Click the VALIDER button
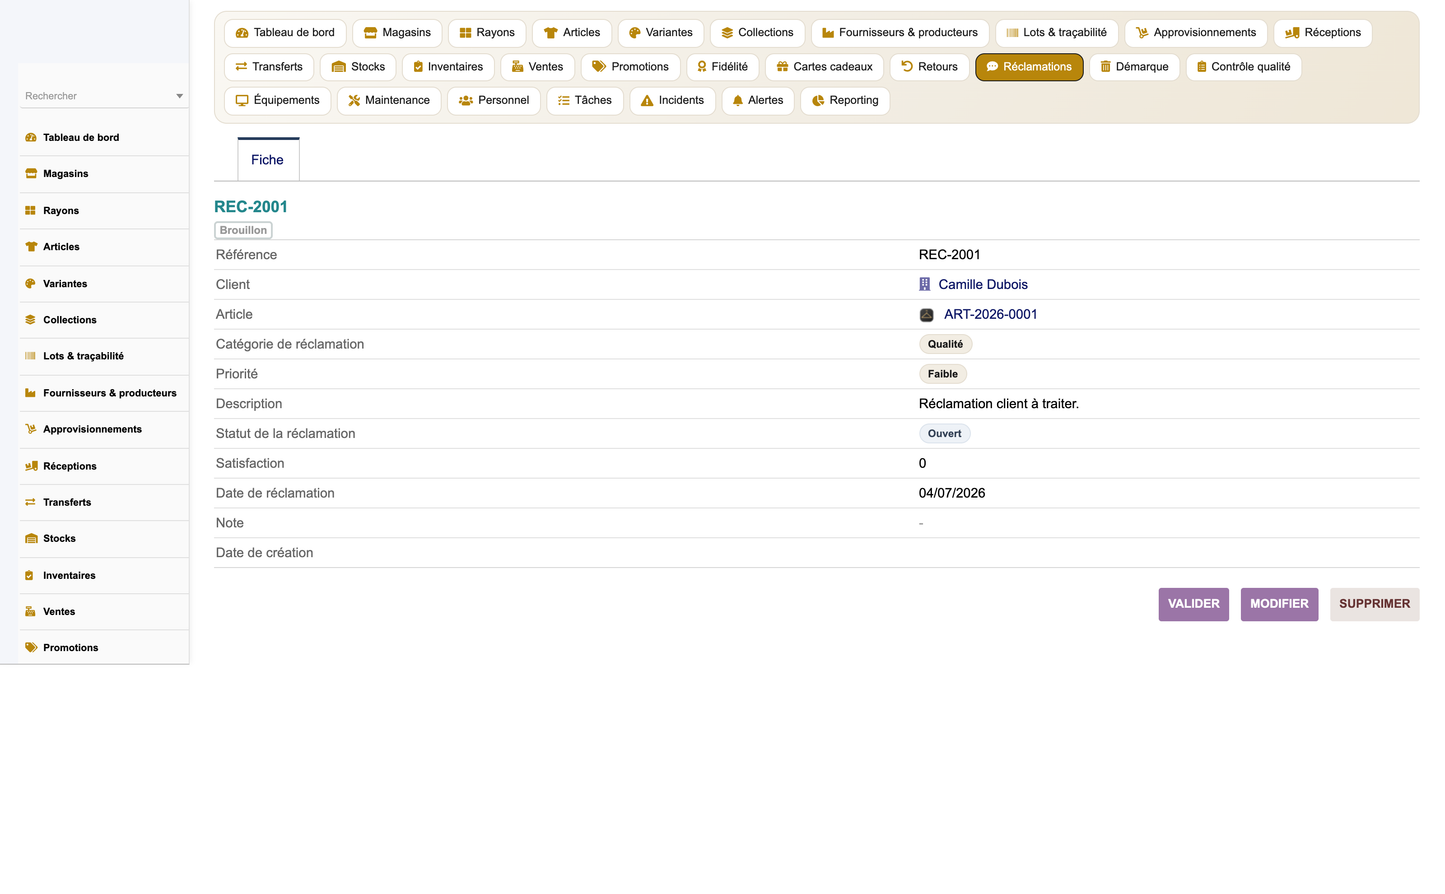The image size is (1445, 894). tap(1194, 604)
